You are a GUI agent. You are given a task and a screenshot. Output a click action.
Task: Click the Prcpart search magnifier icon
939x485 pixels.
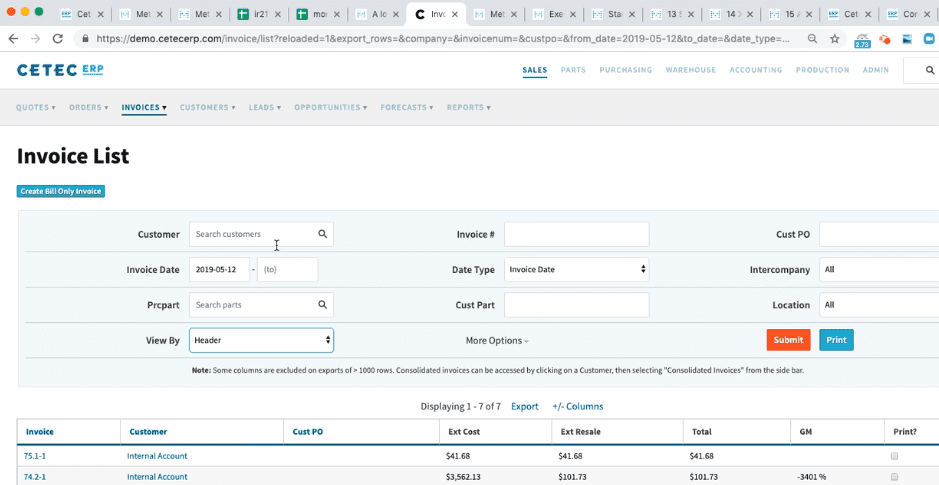tap(322, 305)
